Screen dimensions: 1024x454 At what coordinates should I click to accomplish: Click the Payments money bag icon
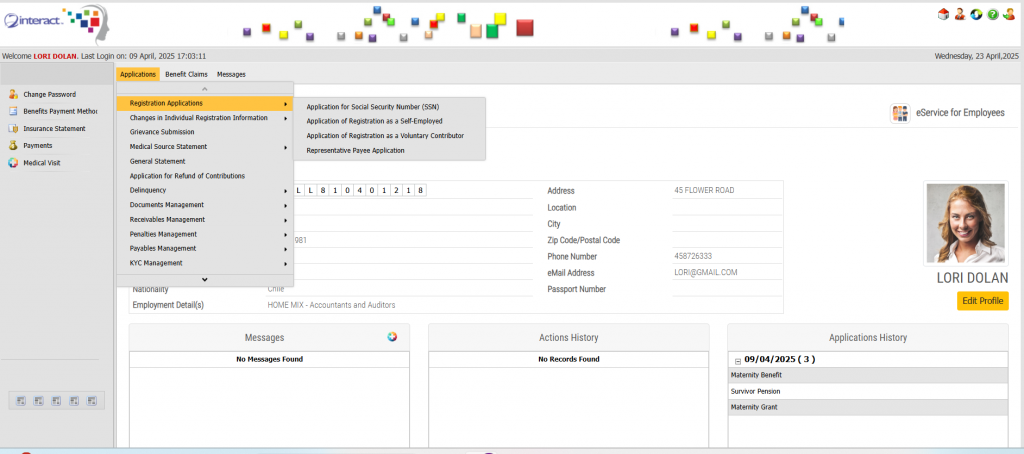click(x=13, y=145)
